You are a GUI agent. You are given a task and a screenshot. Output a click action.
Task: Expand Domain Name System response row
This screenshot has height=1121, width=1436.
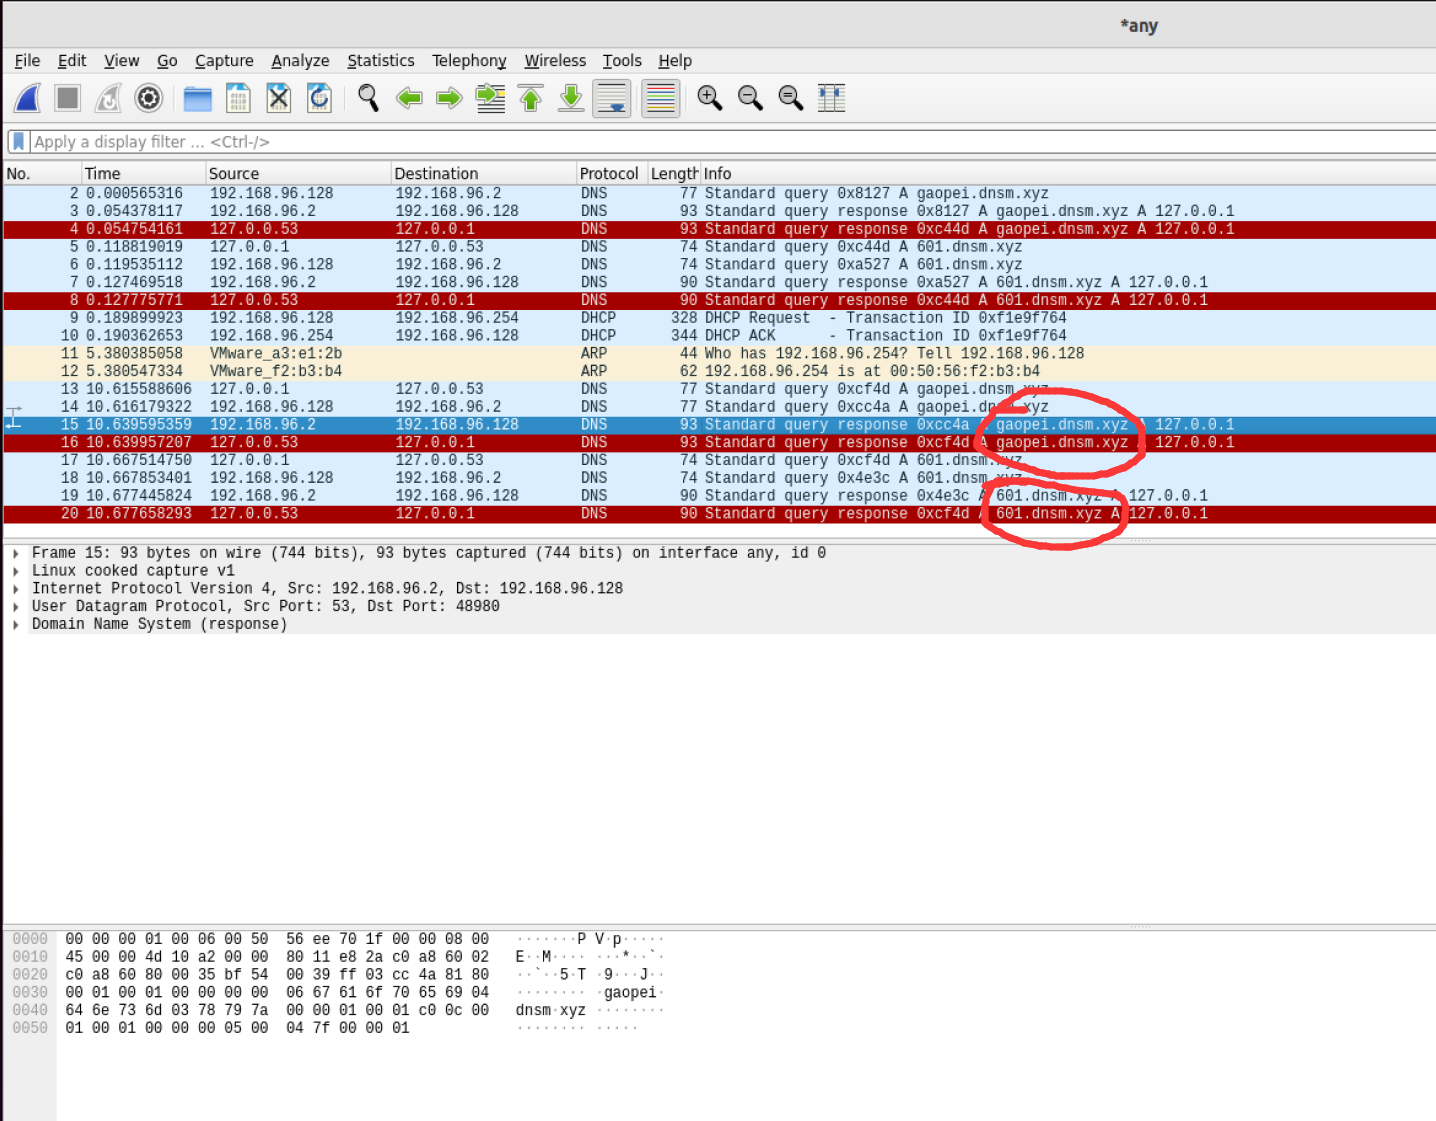pos(16,624)
